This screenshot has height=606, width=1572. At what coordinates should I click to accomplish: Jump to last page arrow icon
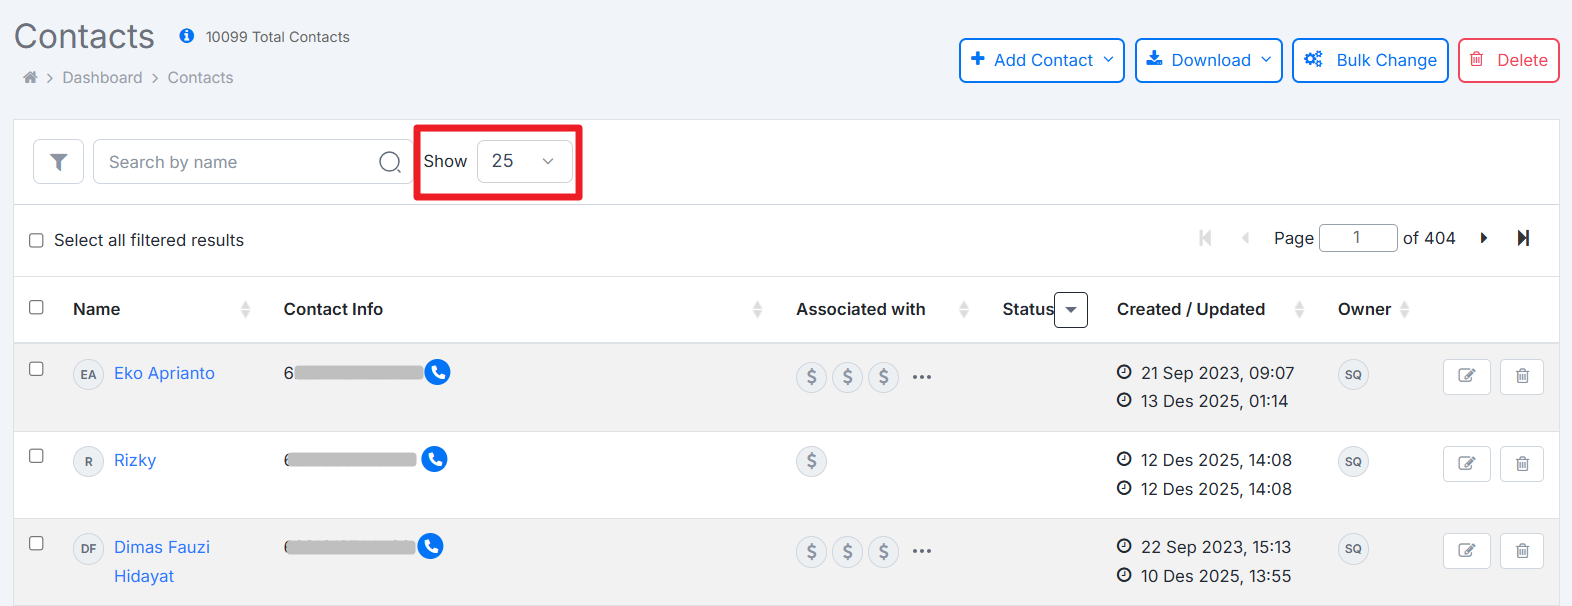pyautogui.click(x=1523, y=238)
